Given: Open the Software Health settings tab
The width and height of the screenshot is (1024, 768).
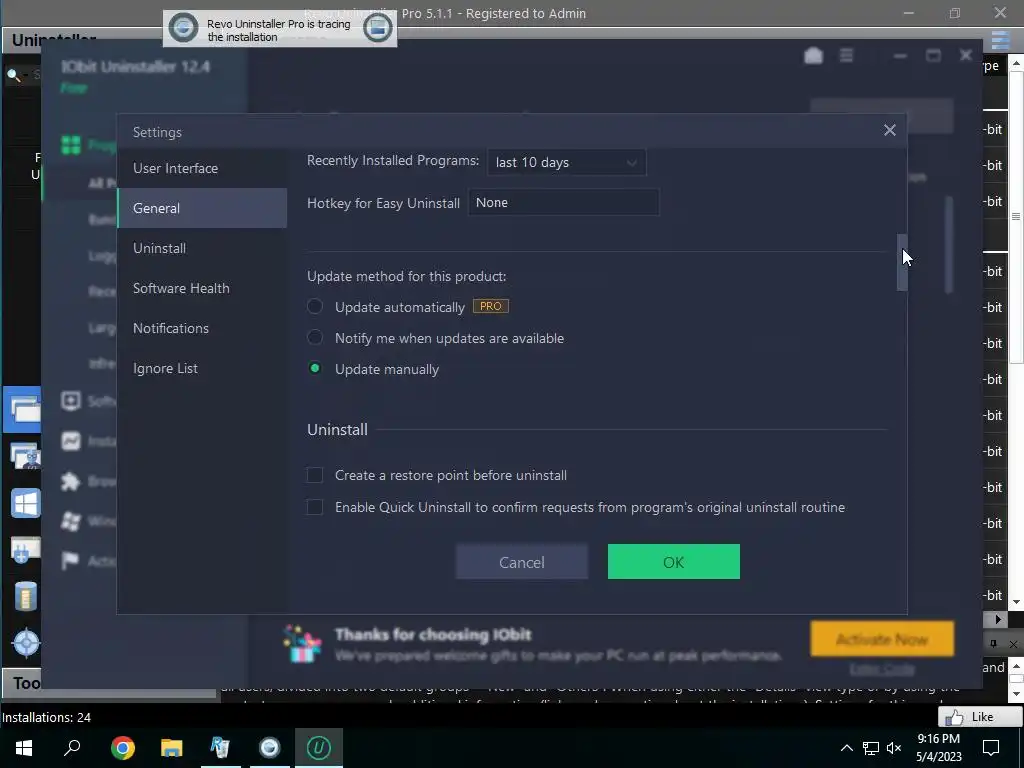Looking at the screenshot, I should [202, 288].
